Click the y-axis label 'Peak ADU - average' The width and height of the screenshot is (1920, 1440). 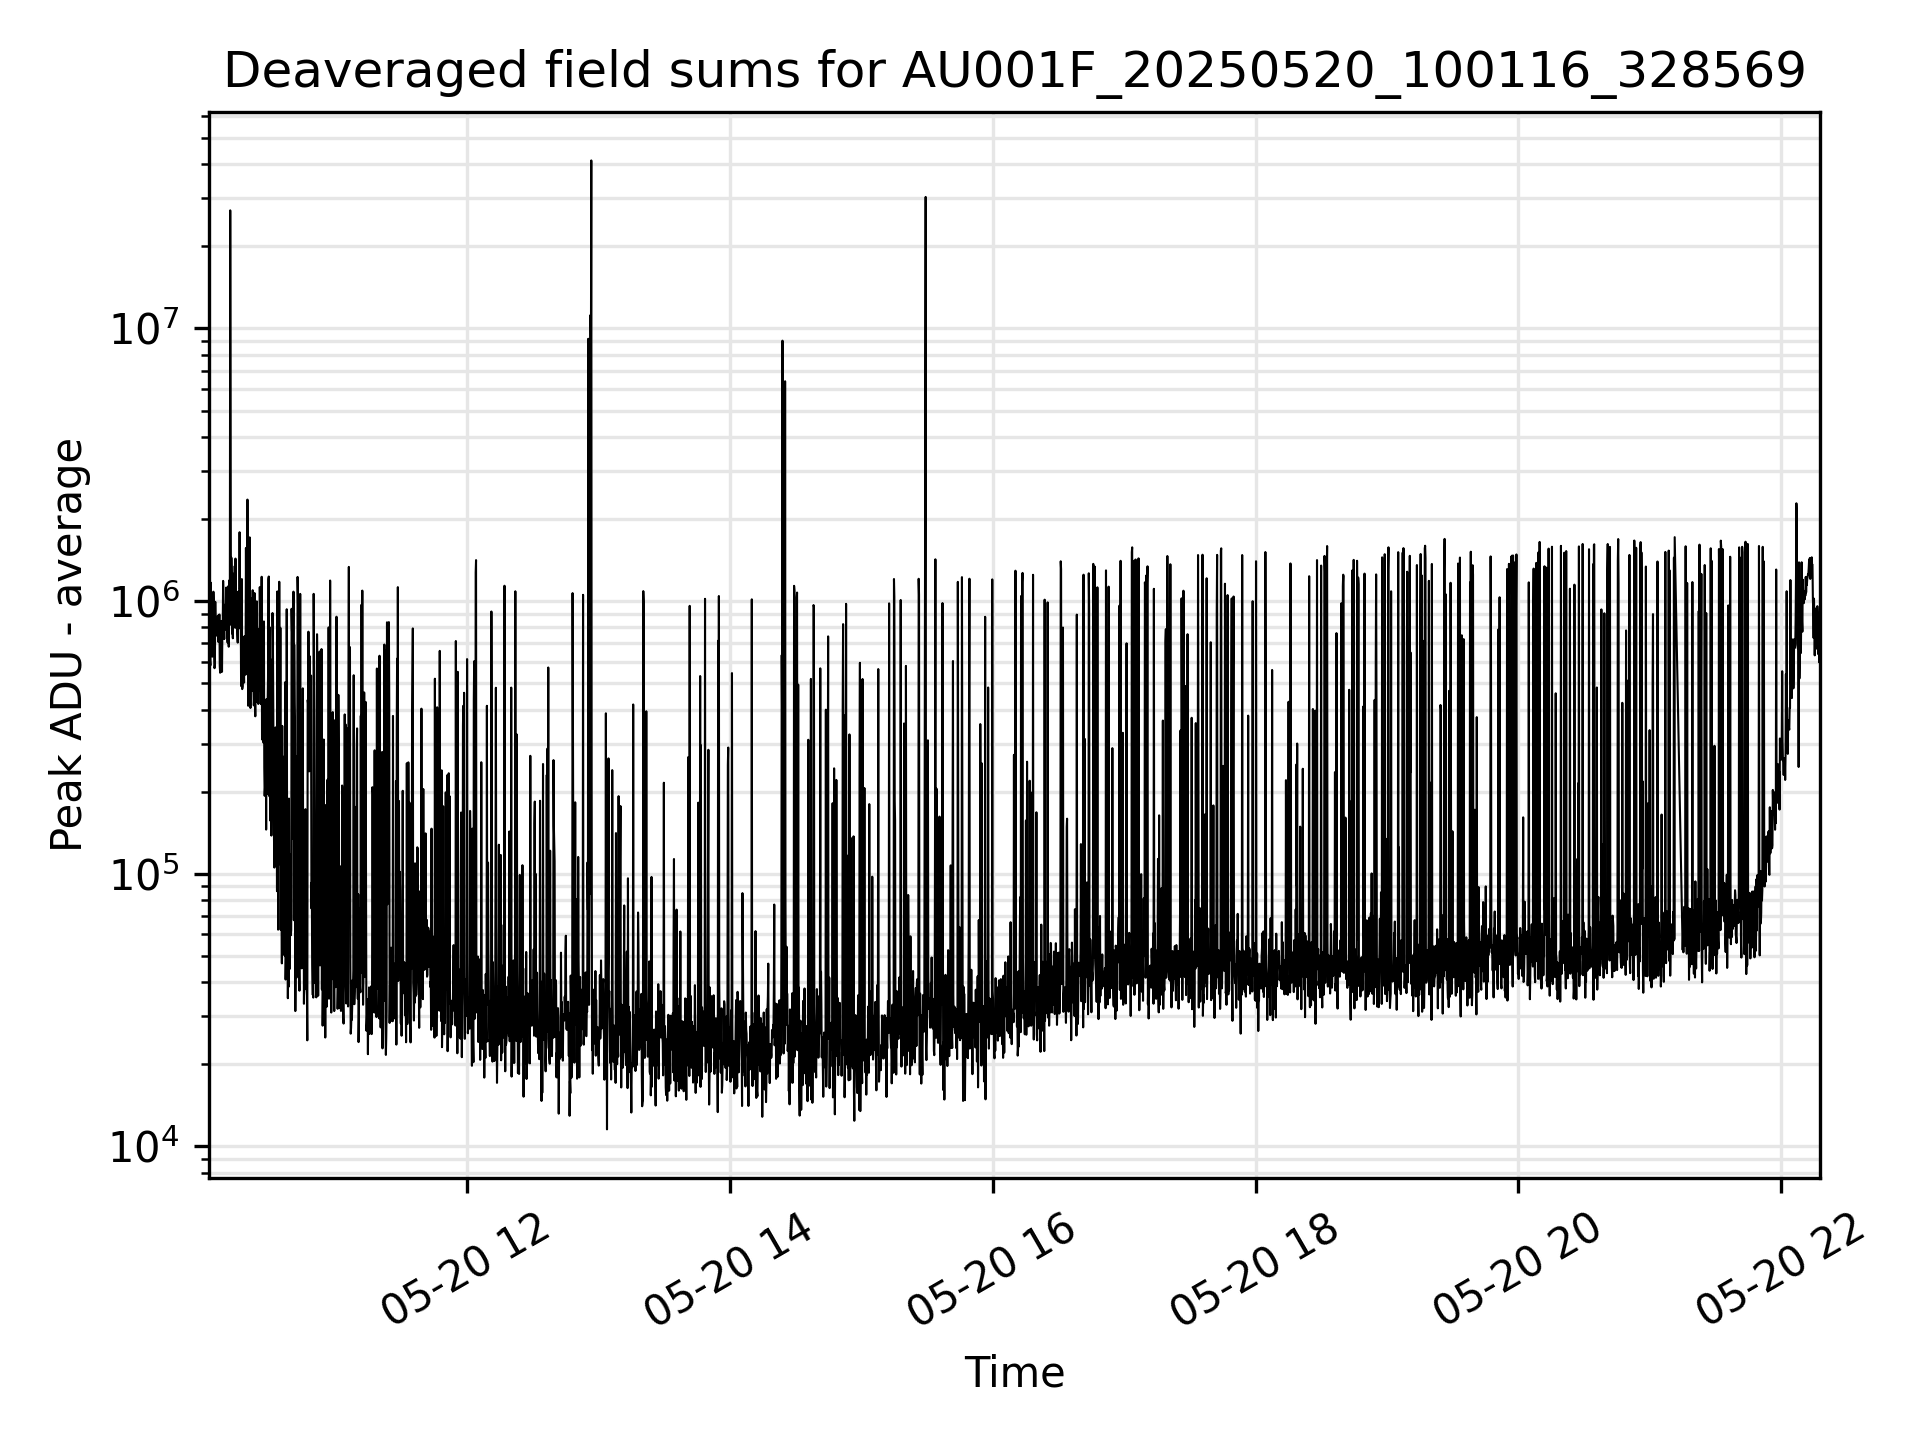[68, 645]
